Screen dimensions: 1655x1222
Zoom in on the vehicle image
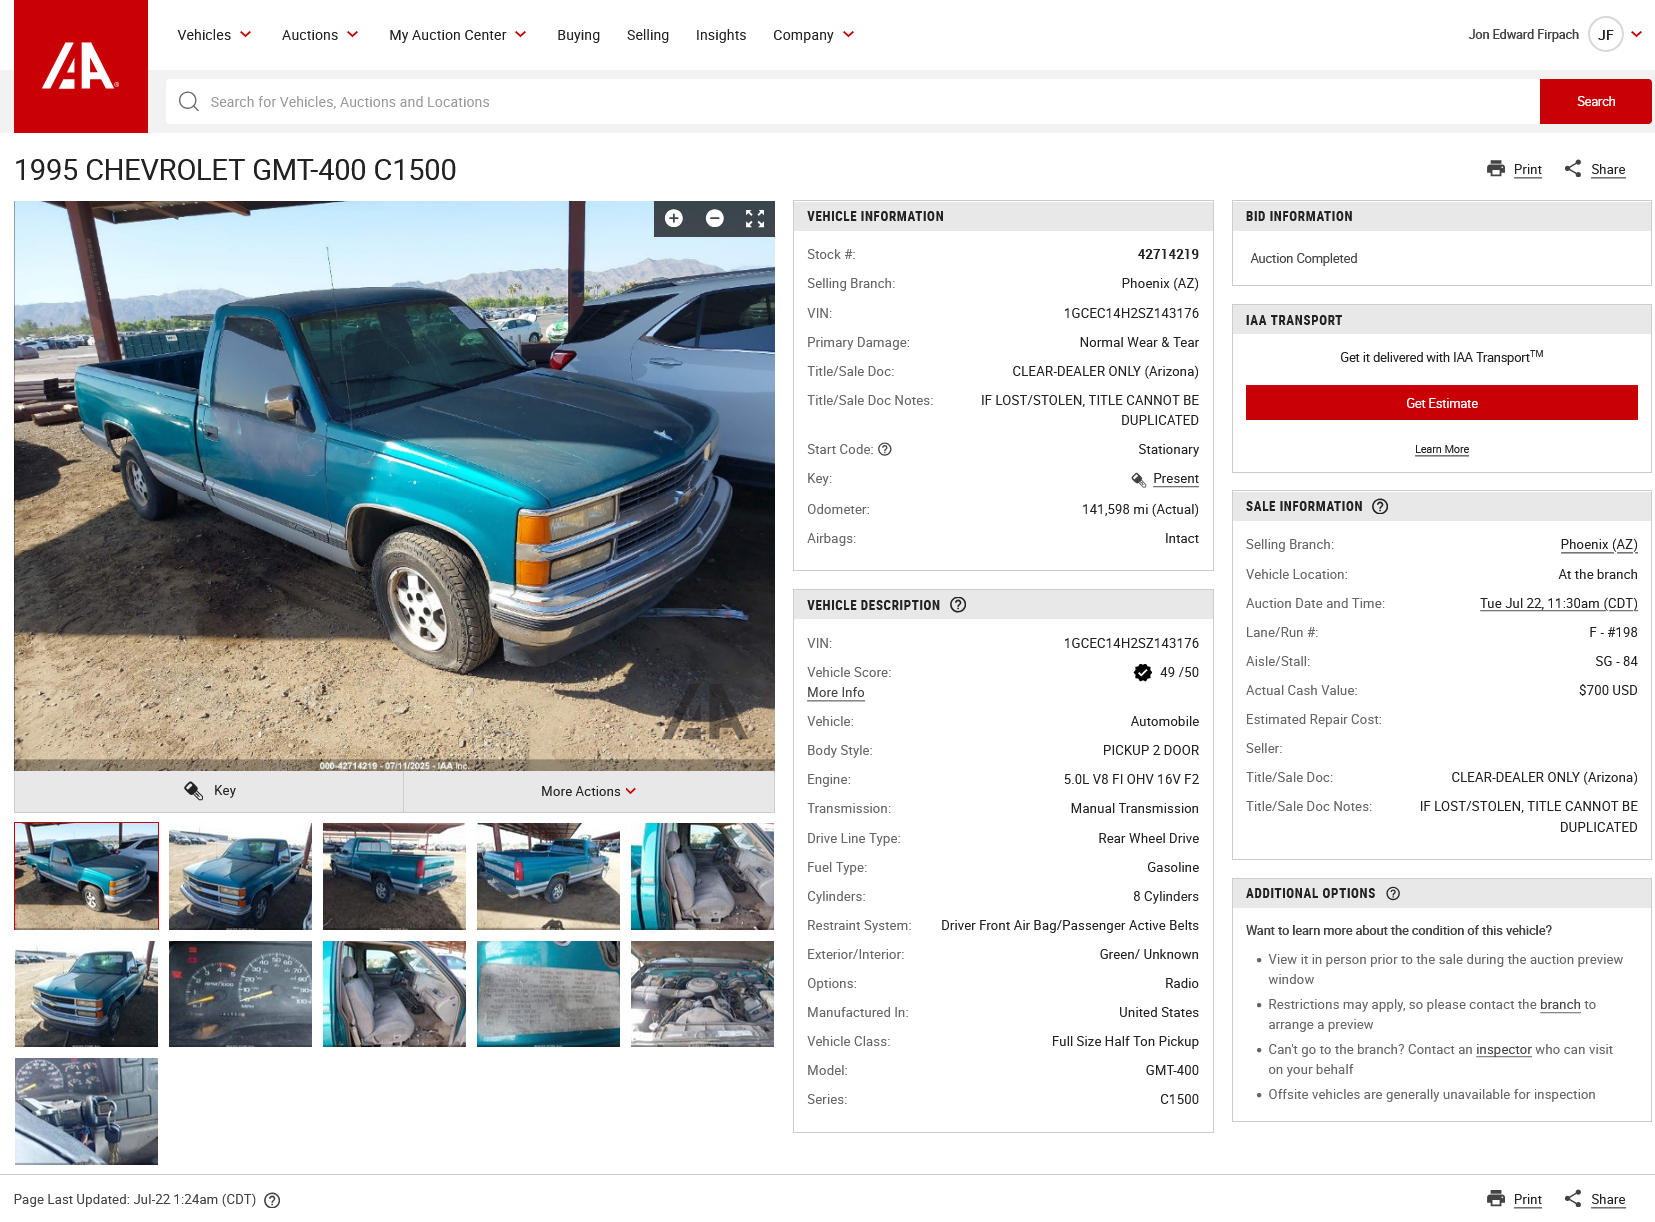[x=674, y=218]
